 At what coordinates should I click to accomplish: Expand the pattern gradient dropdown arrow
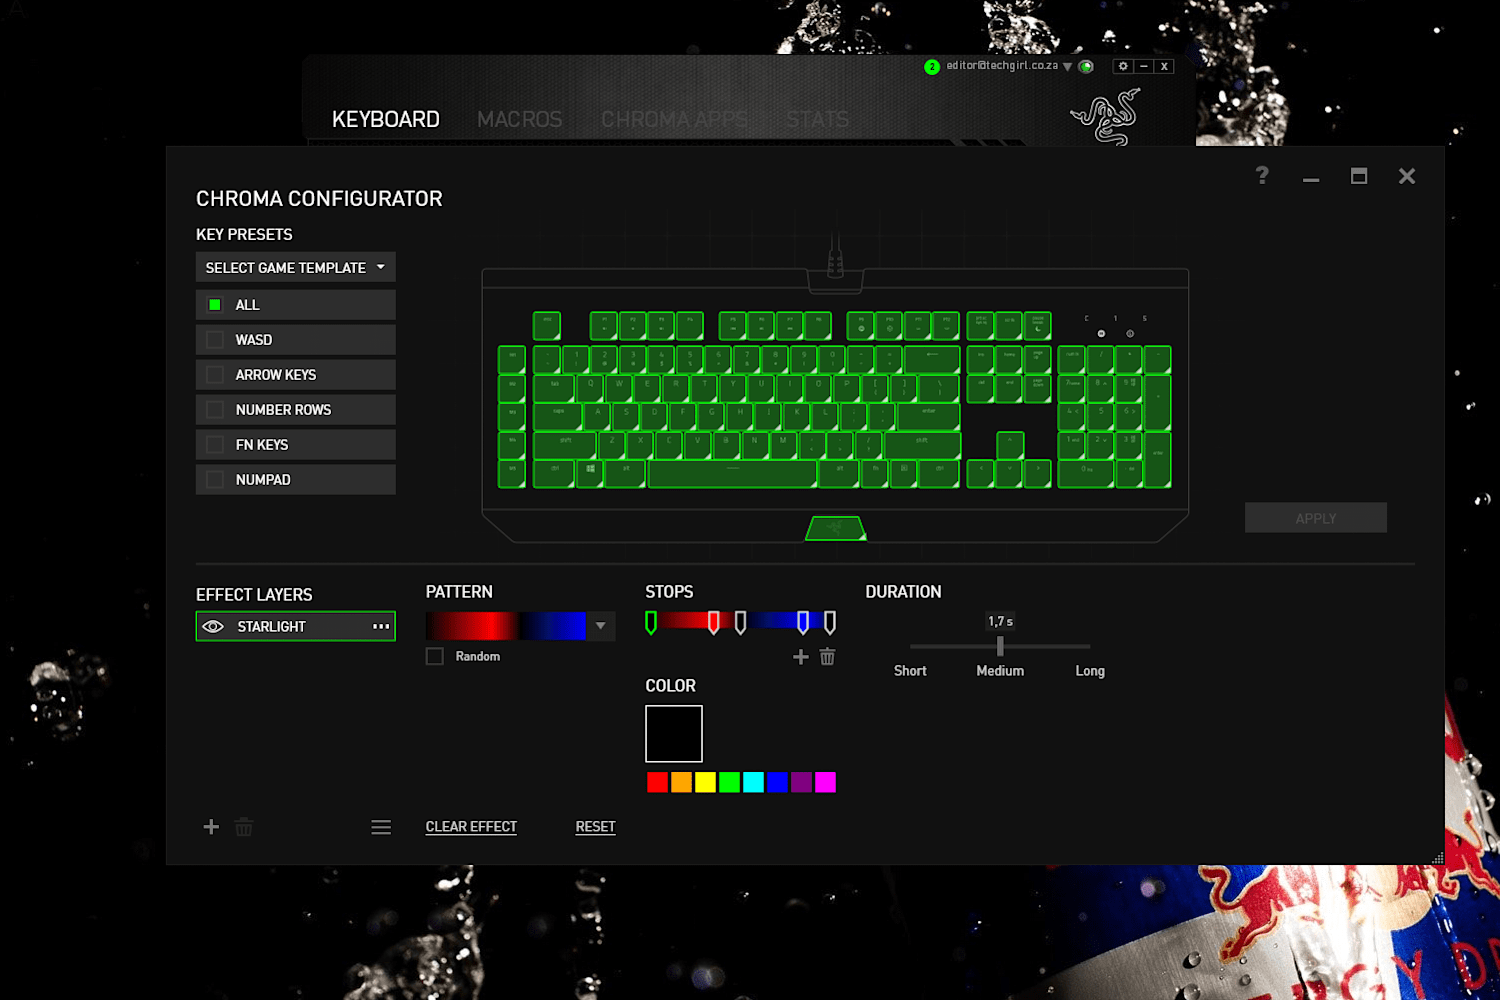coord(600,626)
